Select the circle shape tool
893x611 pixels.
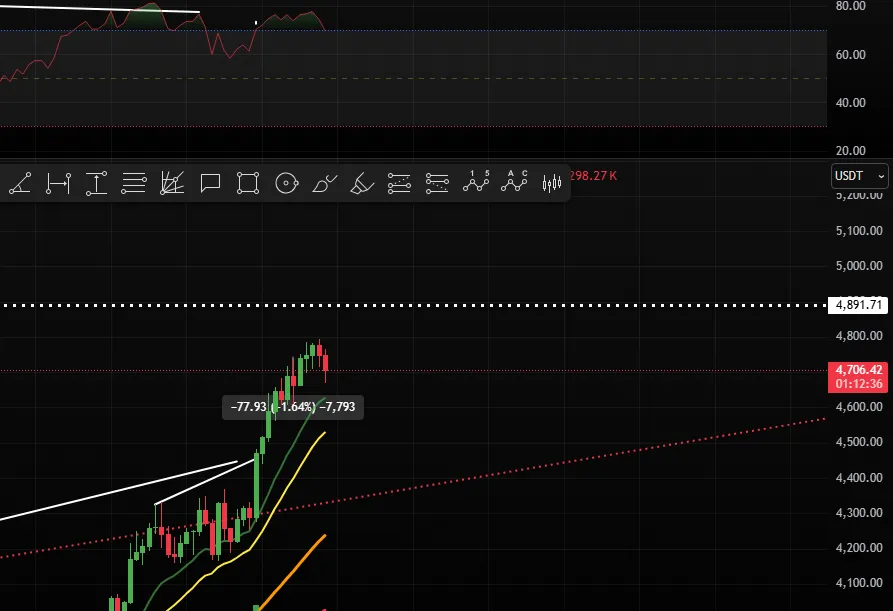(286, 183)
